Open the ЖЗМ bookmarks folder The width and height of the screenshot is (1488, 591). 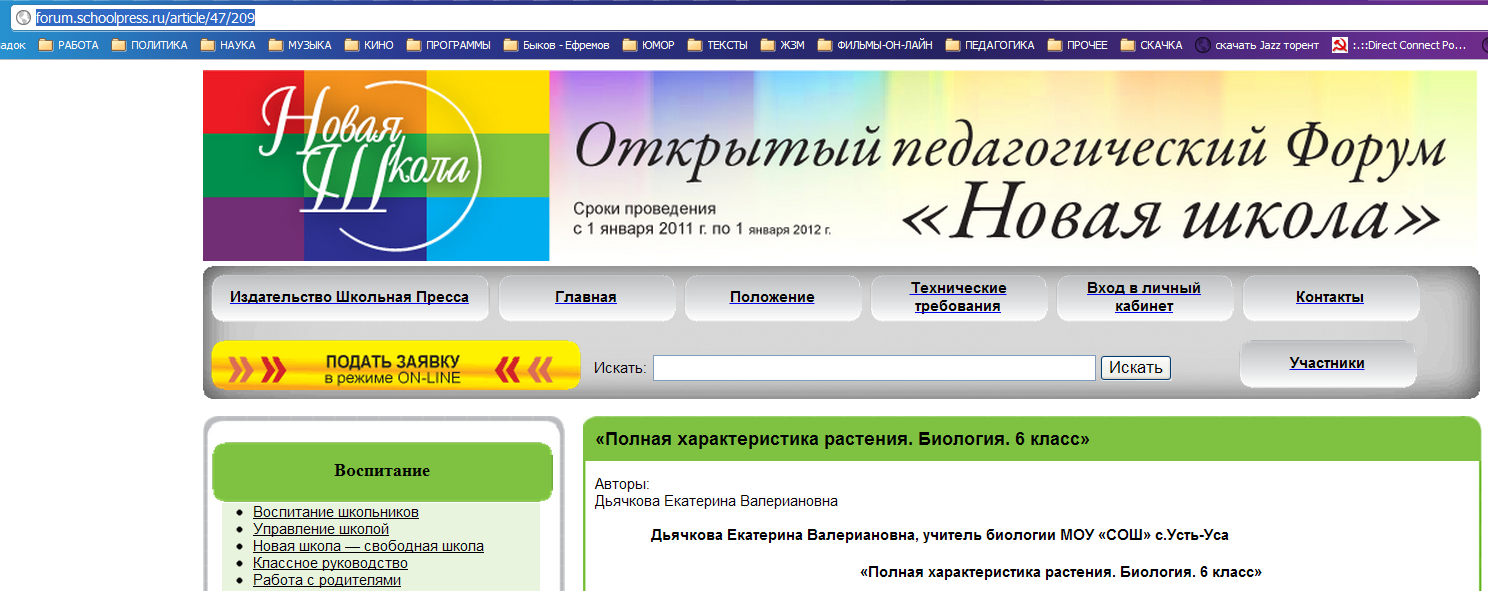(783, 45)
